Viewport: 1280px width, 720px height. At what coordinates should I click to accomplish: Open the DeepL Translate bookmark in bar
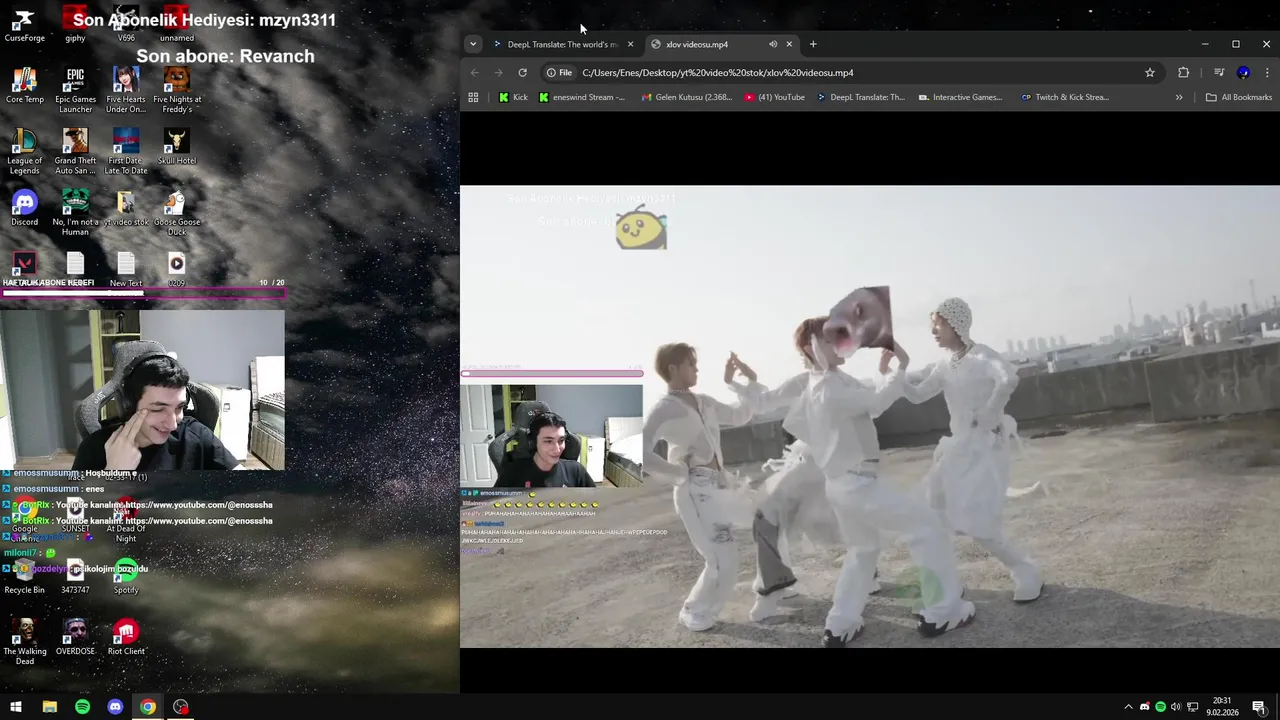tap(860, 97)
